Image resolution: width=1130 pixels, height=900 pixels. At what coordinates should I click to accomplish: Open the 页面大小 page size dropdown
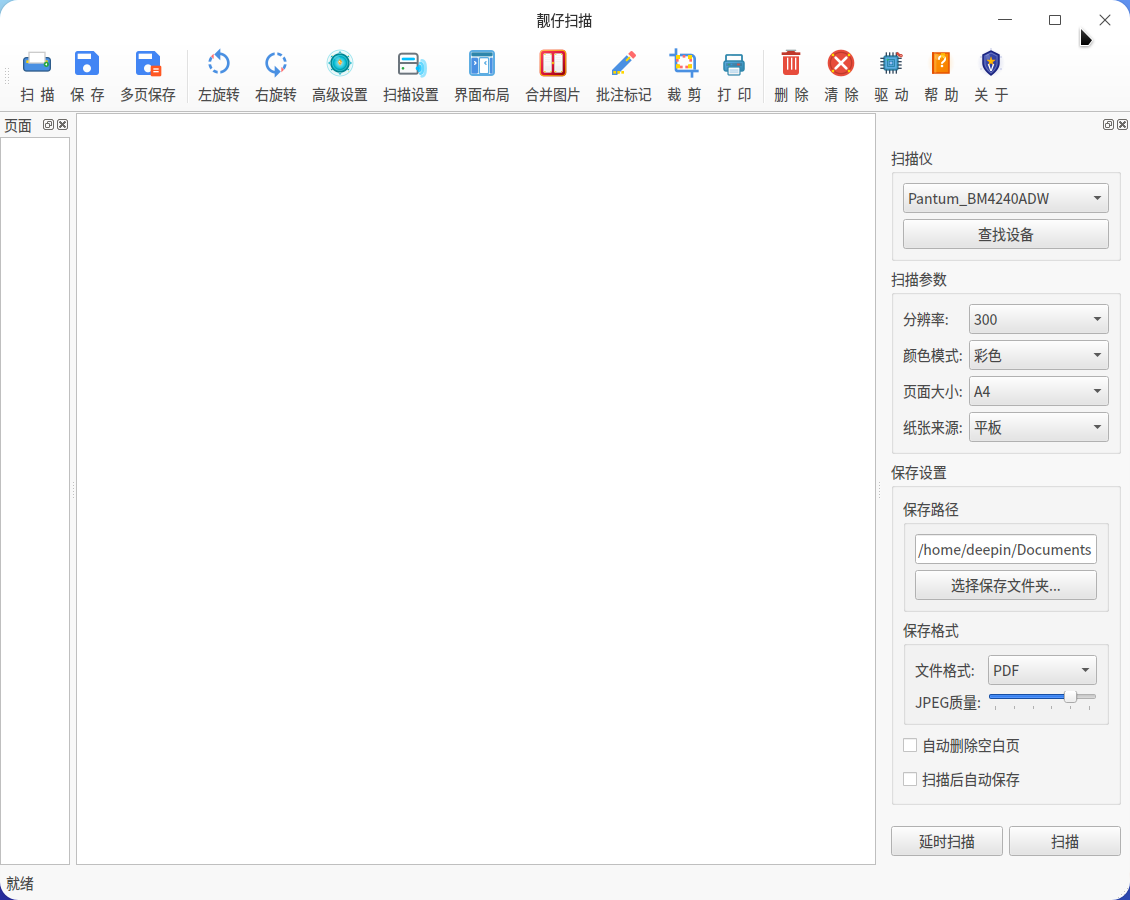[1038, 391]
